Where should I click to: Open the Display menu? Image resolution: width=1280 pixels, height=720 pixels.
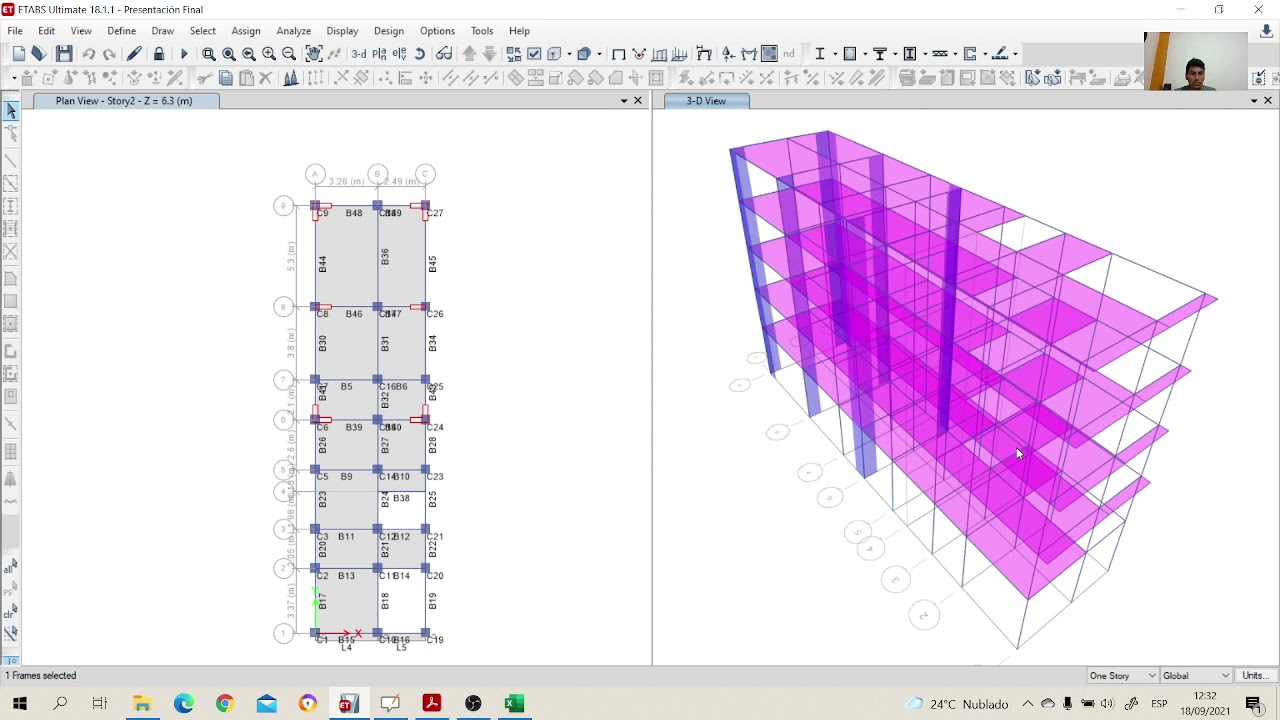coord(342,31)
